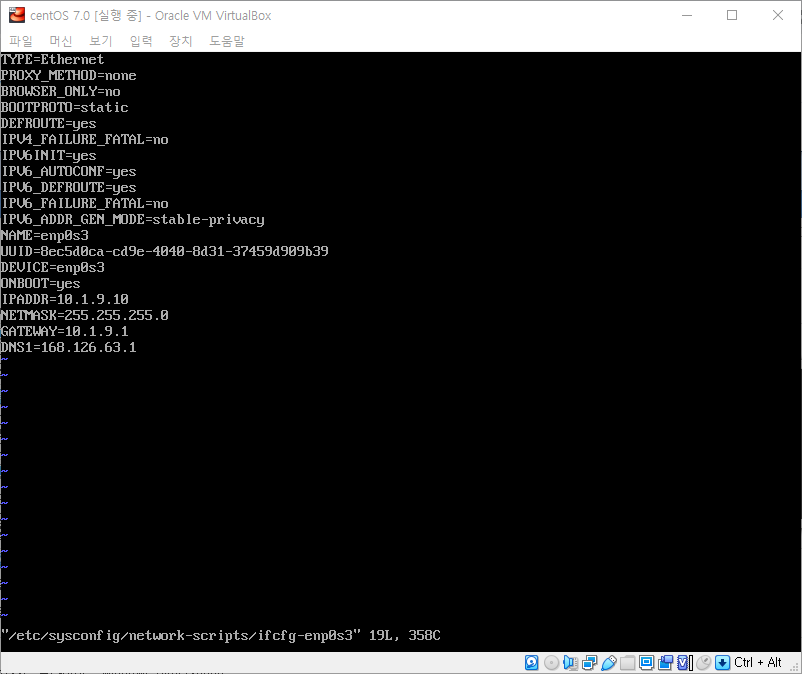Viewport: 802px width, 674px height.
Task: Click the shared folders status icon
Action: (x=628, y=663)
